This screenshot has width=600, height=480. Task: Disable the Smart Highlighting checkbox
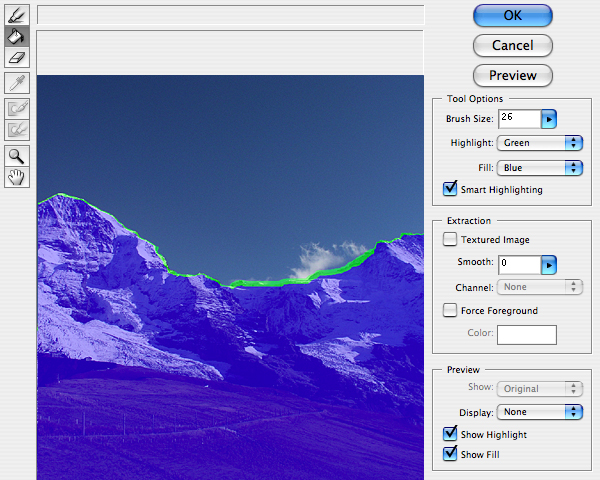click(x=450, y=189)
